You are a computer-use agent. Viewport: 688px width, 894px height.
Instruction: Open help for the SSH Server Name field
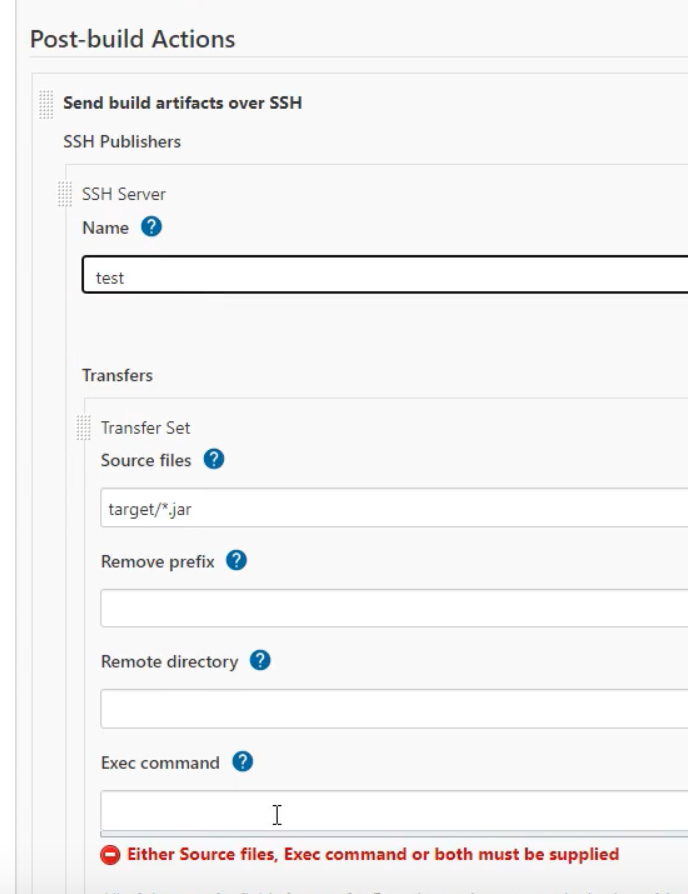(151, 227)
